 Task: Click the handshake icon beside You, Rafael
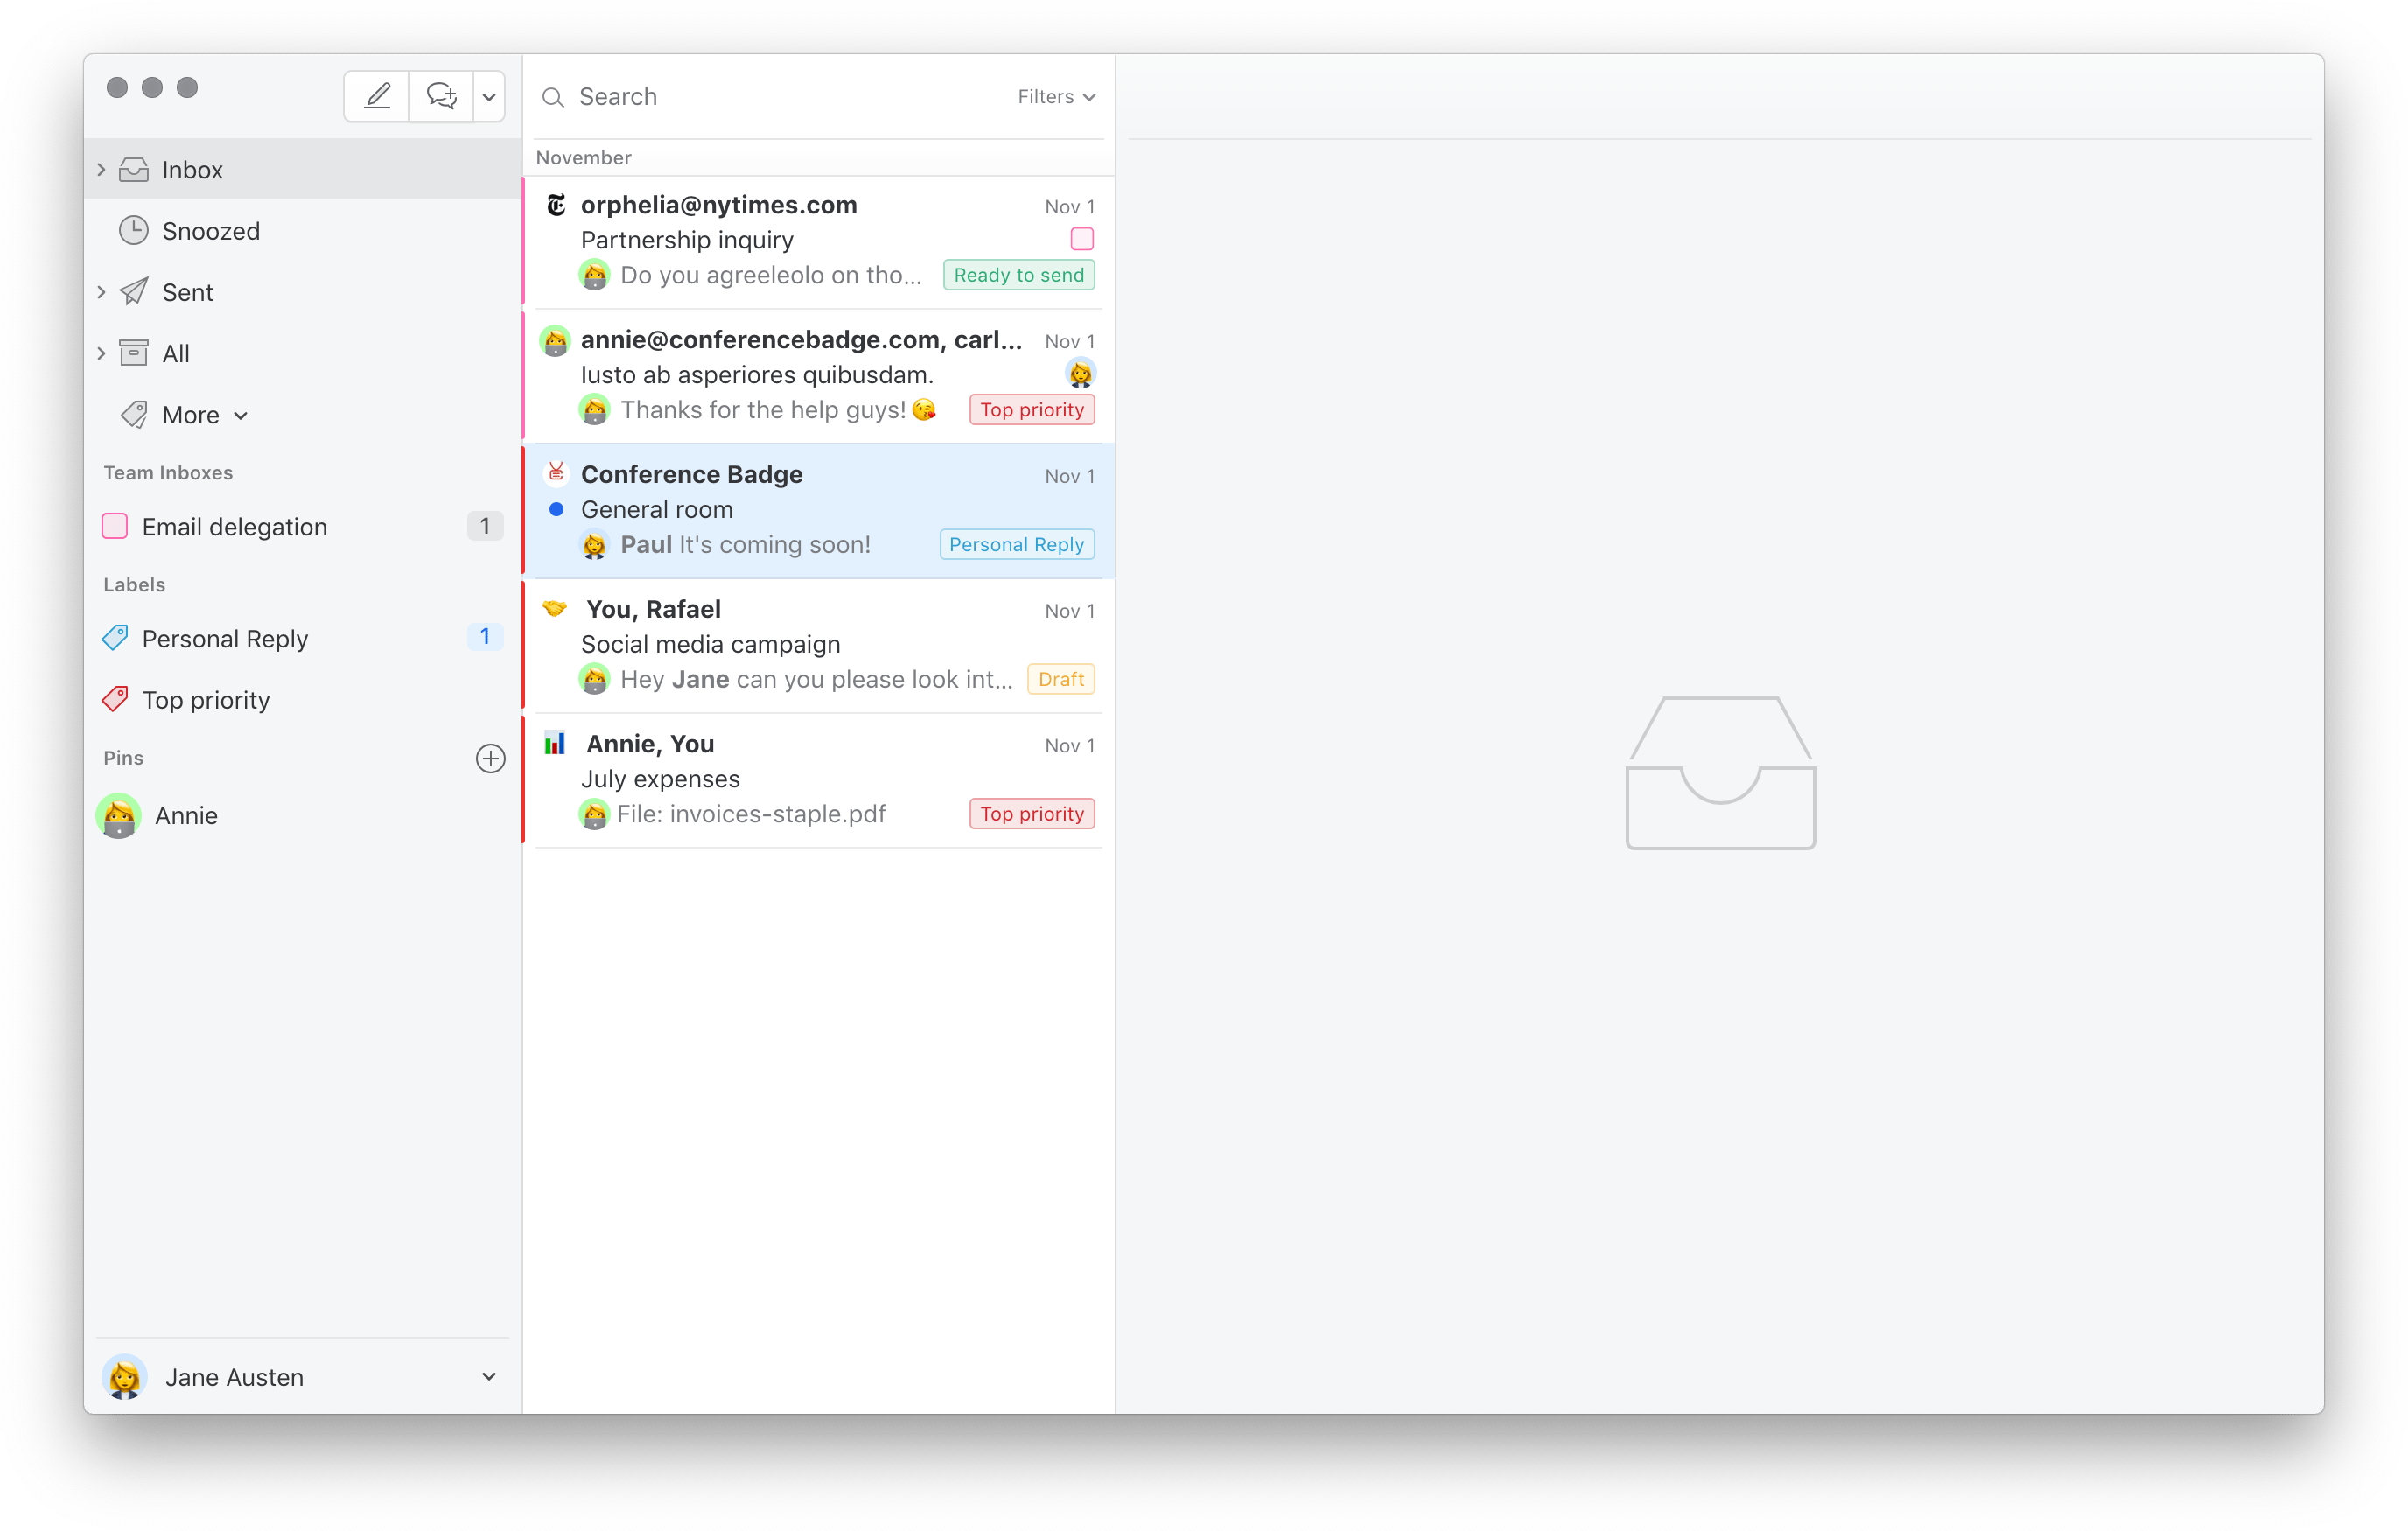point(555,608)
